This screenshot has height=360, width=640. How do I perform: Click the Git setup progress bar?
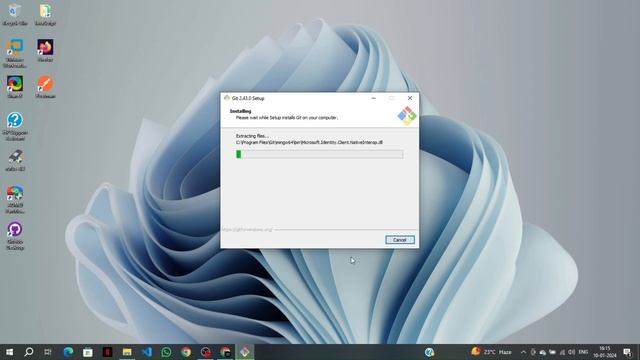(320, 154)
